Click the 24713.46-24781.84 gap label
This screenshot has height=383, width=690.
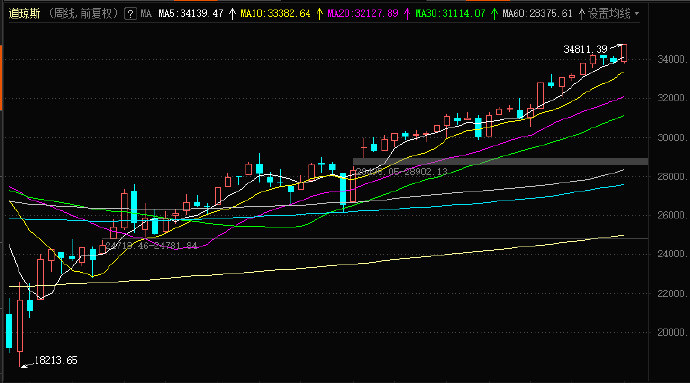(151, 246)
